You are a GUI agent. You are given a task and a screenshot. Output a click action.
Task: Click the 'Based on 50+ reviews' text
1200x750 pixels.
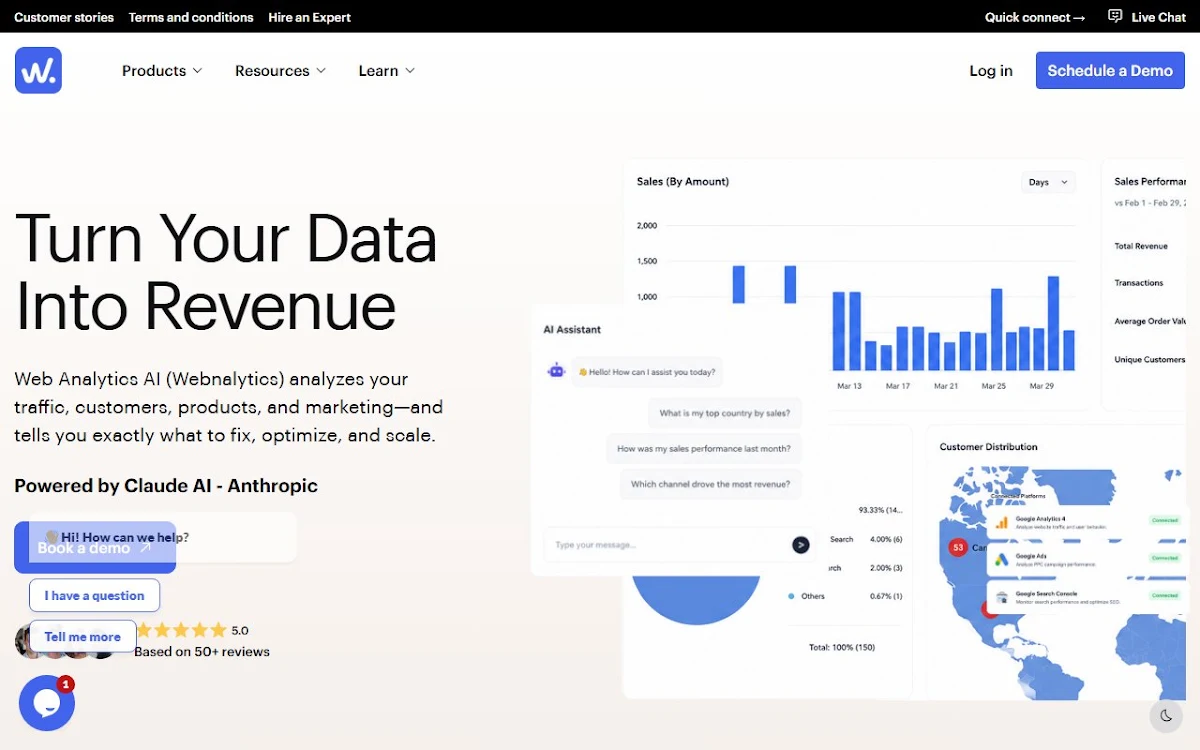[202, 652]
